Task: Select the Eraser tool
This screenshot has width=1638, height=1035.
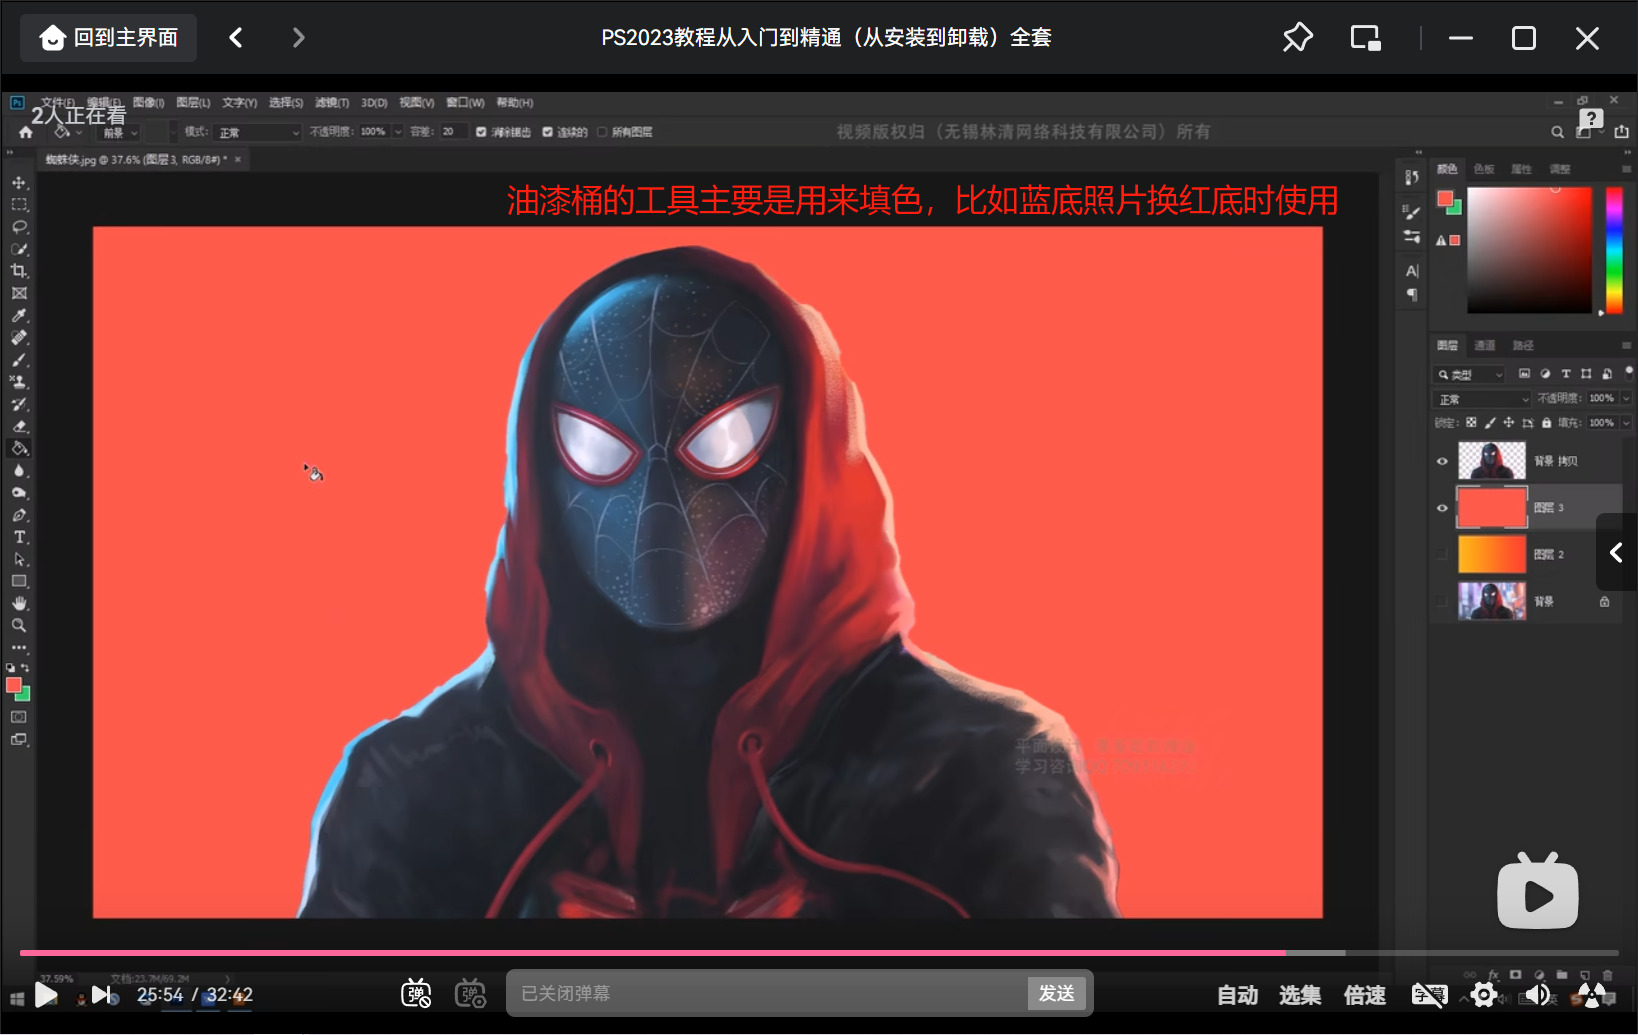Action: 19,426
